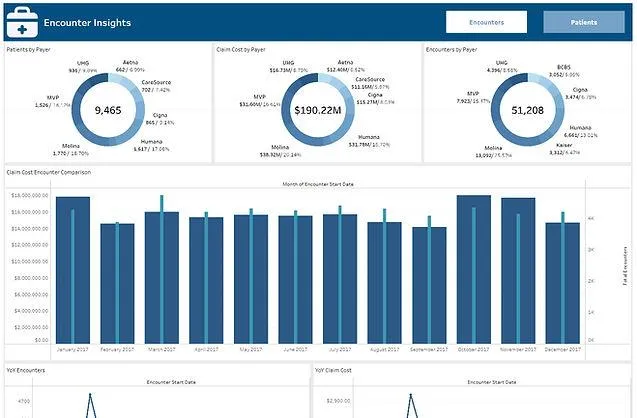
Task: Click the Month of Encounter Start Date header
Action: (x=318, y=184)
